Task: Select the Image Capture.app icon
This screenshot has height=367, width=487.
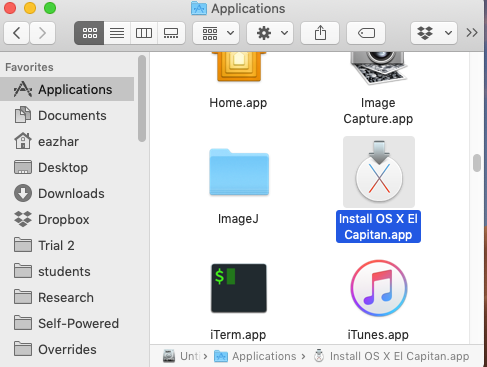Action: [379, 68]
